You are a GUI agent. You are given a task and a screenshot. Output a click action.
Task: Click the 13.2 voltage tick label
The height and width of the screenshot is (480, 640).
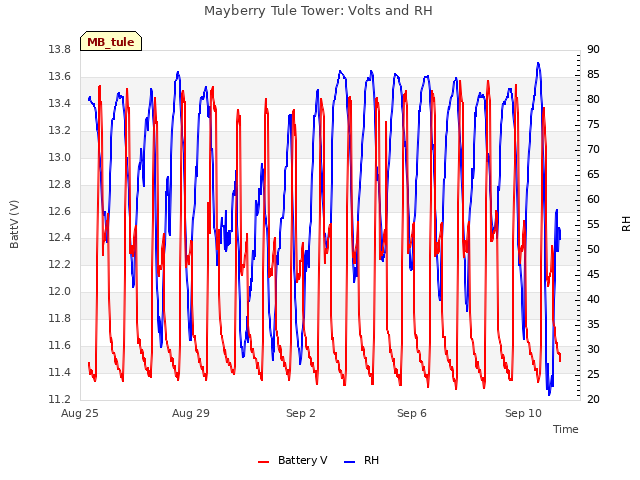pyautogui.click(x=60, y=131)
